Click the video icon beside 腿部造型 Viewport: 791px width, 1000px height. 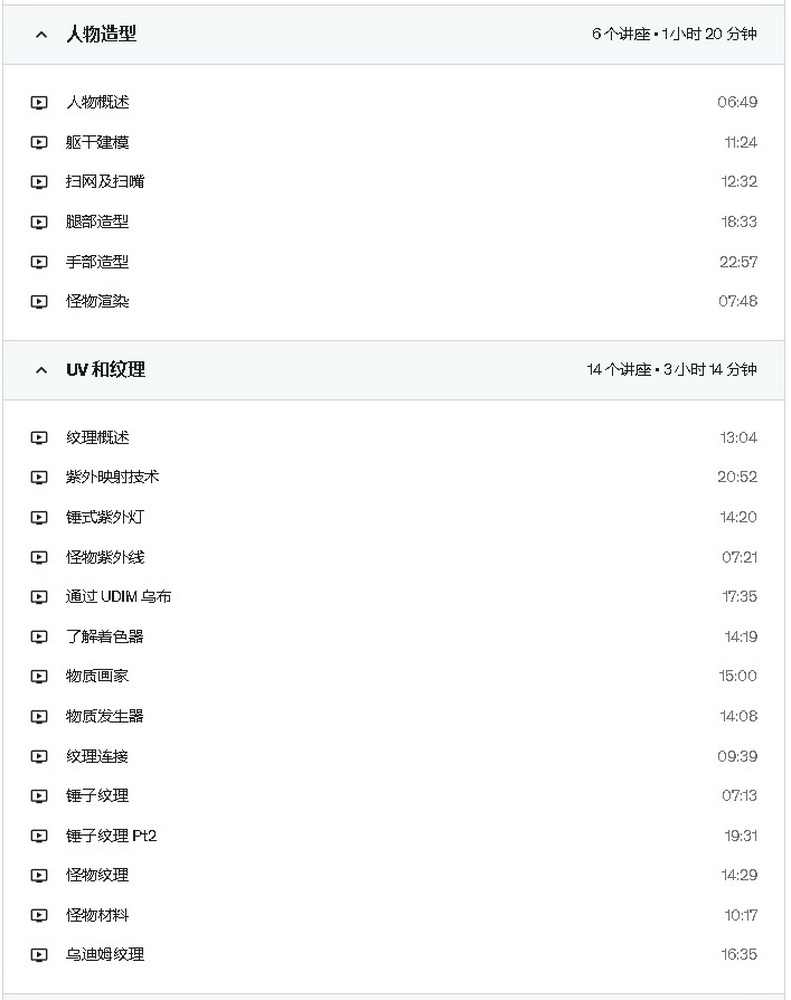coord(39,222)
